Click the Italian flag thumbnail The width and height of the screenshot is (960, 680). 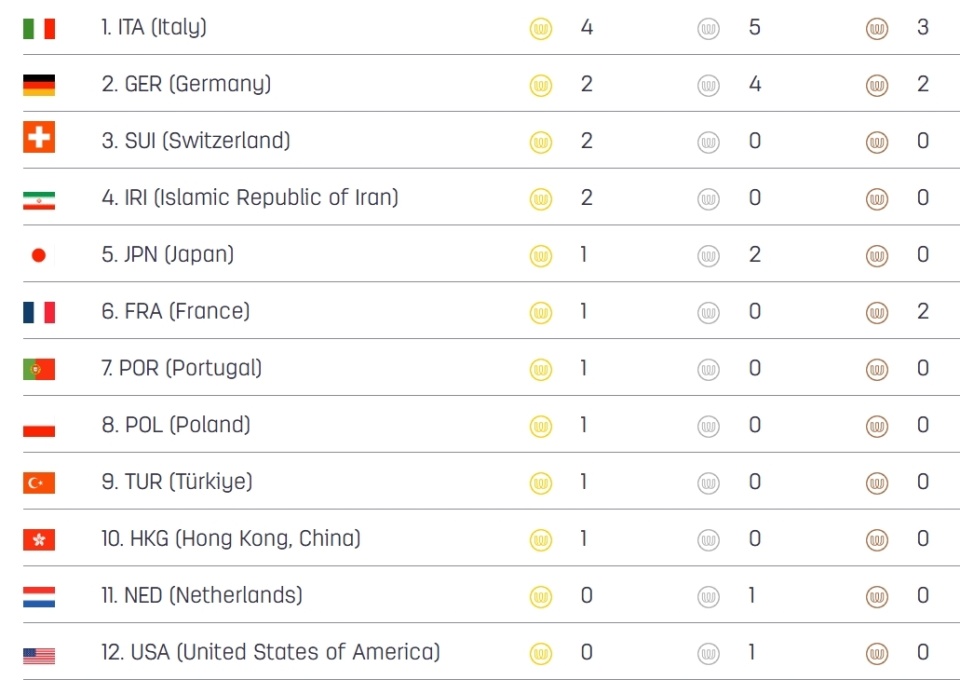(39, 28)
